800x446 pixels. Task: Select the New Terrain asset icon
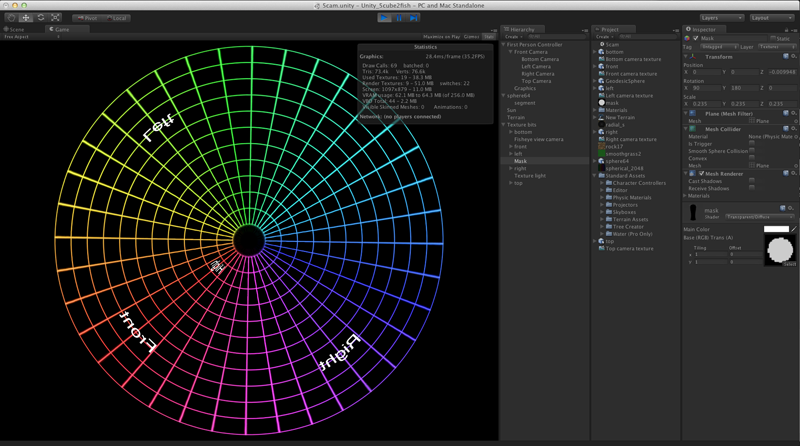pyautogui.click(x=602, y=117)
